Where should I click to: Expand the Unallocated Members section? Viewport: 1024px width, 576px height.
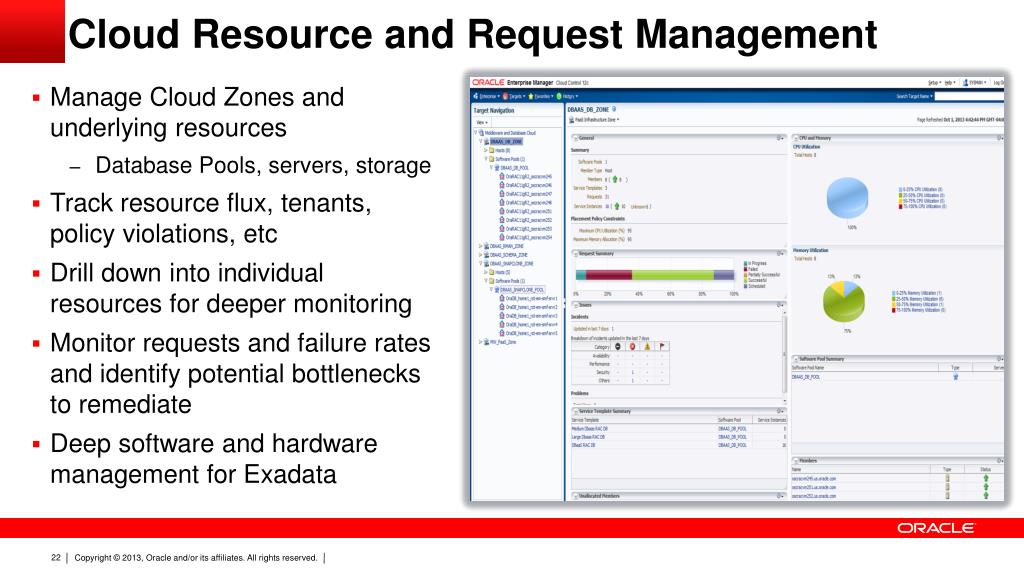(575, 496)
